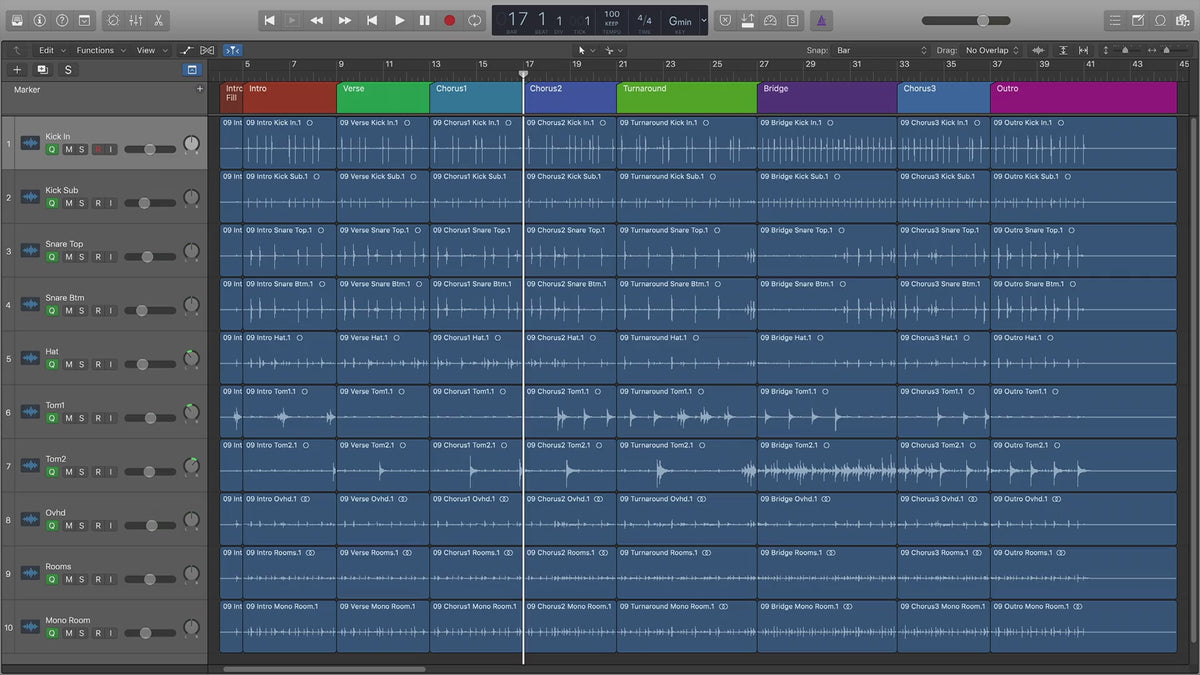
Task: Open the Loop Browser
Action: pos(1160,20)
